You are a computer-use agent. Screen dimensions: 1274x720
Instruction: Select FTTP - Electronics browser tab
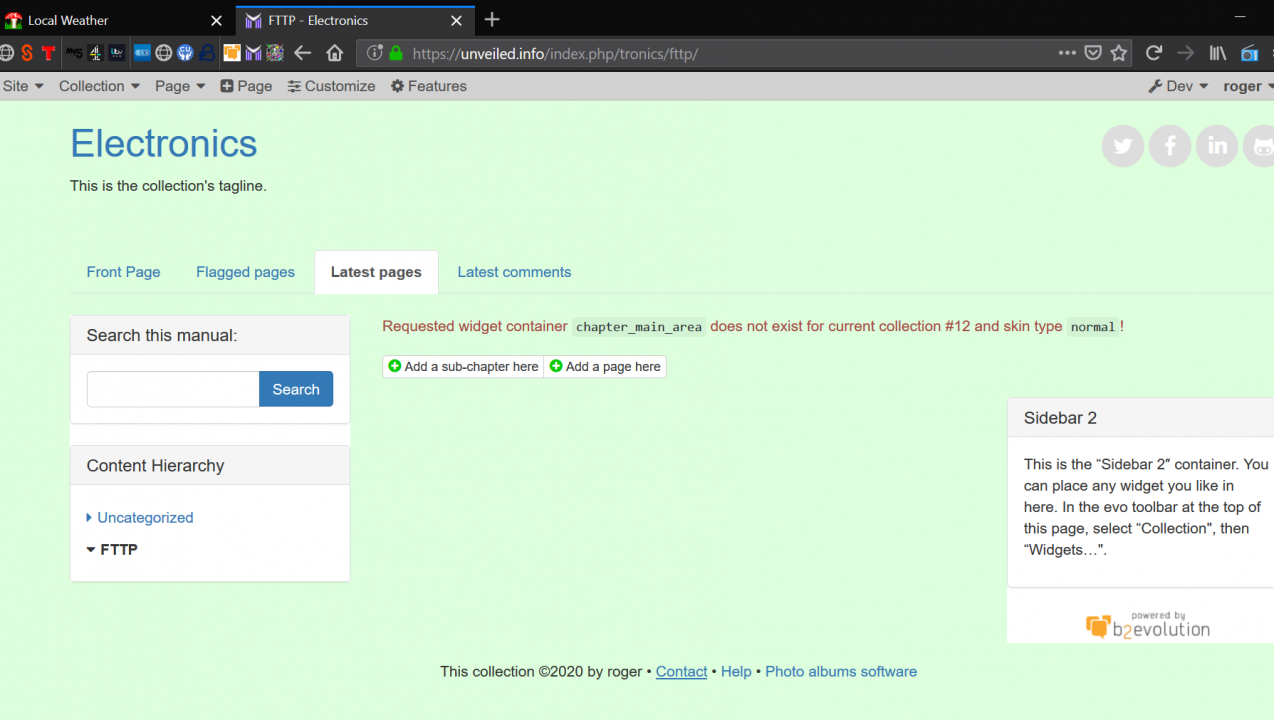coord(355,20)
